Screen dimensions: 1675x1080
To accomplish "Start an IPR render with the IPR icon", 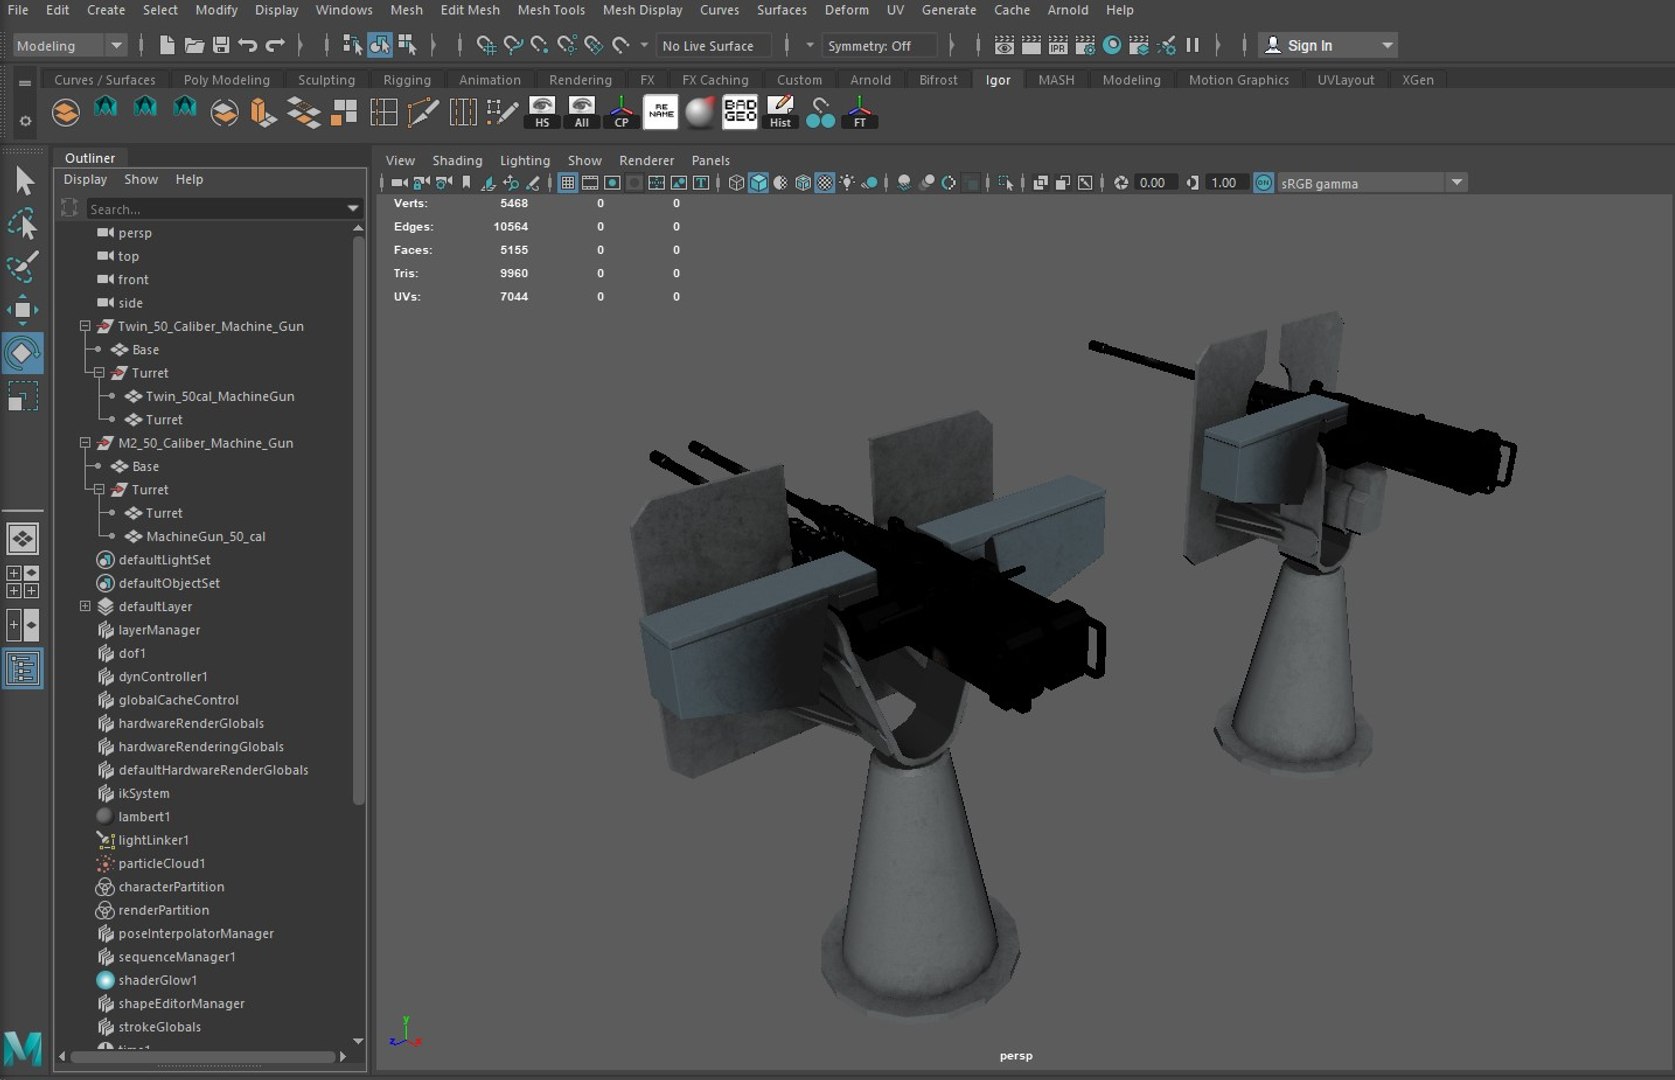I will click(x=1058, y=45).
